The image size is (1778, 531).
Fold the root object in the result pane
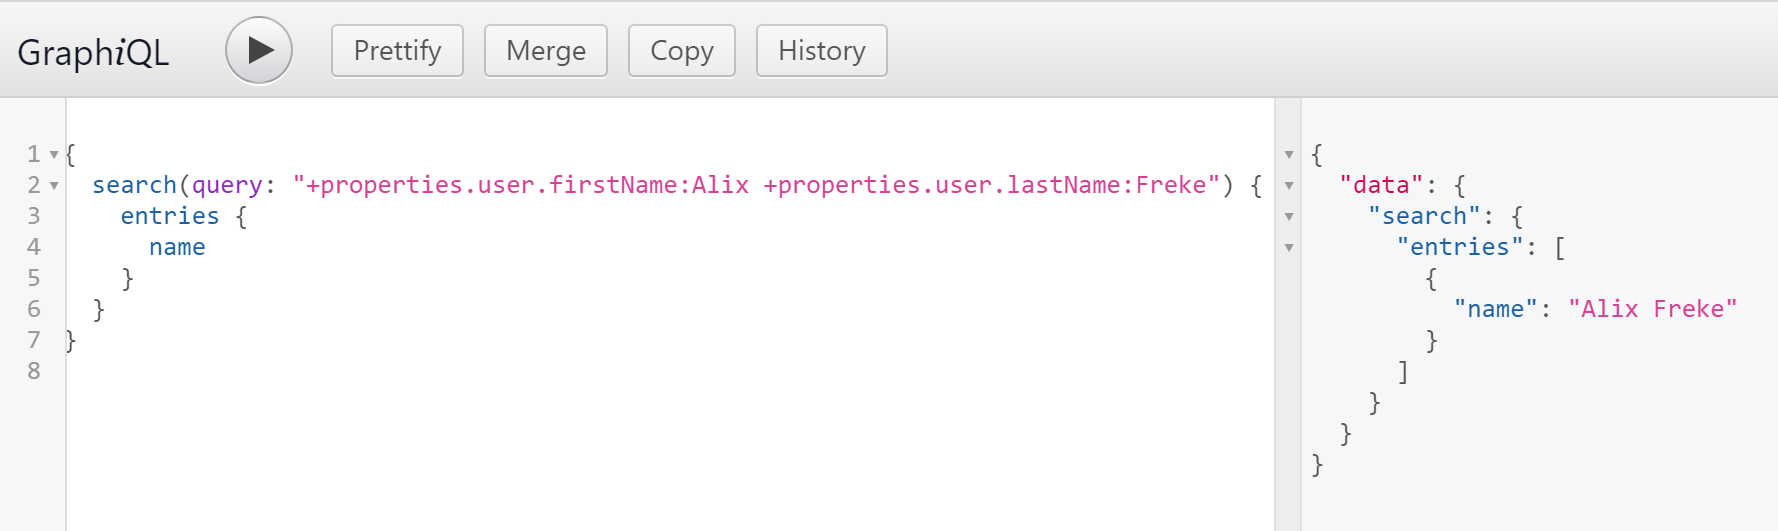click(x=1289, y=155)
